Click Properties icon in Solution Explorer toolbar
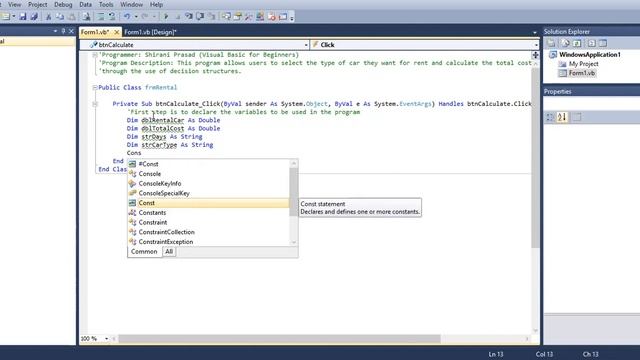The width and height of the screenshot is (640, 360). click(551, 43)
